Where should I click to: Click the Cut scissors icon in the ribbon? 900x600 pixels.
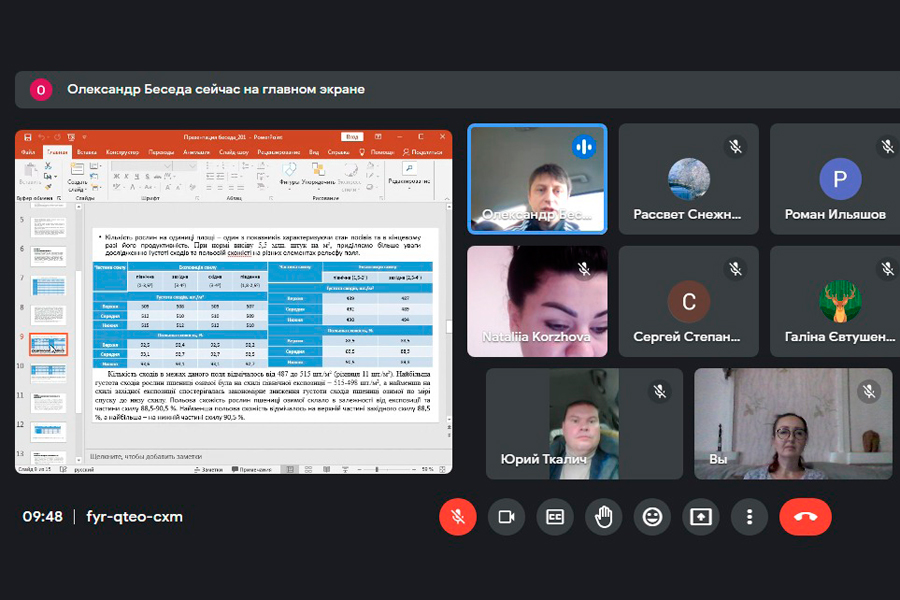tap(48, 166)
